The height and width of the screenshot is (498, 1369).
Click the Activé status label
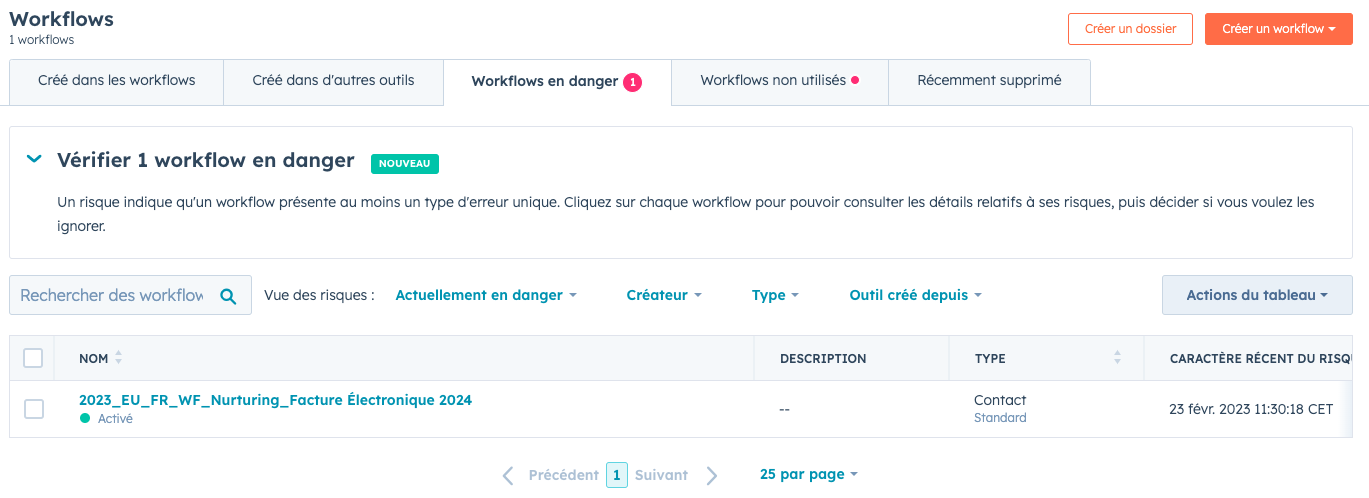pyautogui.click(x=115, y=419)
